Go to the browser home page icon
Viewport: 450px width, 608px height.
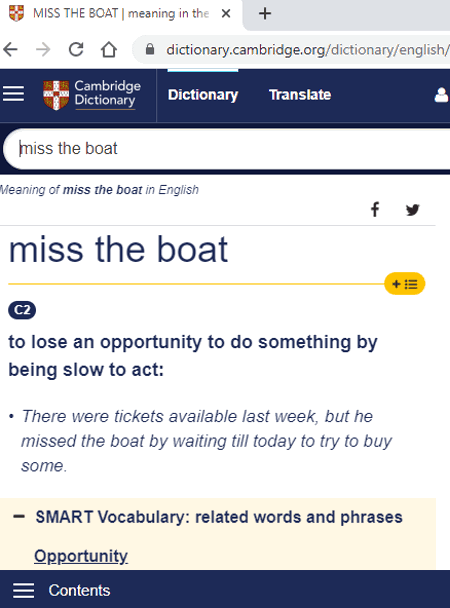coord(109,49)
